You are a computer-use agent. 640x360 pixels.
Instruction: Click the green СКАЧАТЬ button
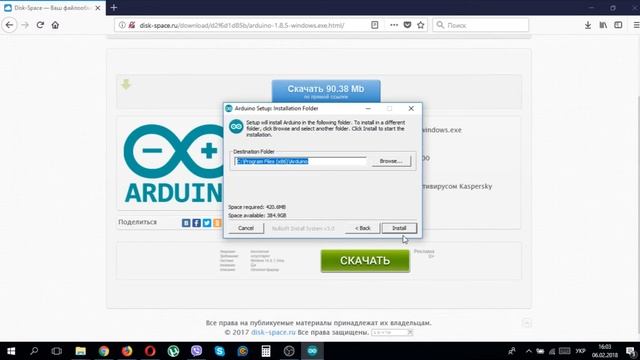click(x=365, y=261)
